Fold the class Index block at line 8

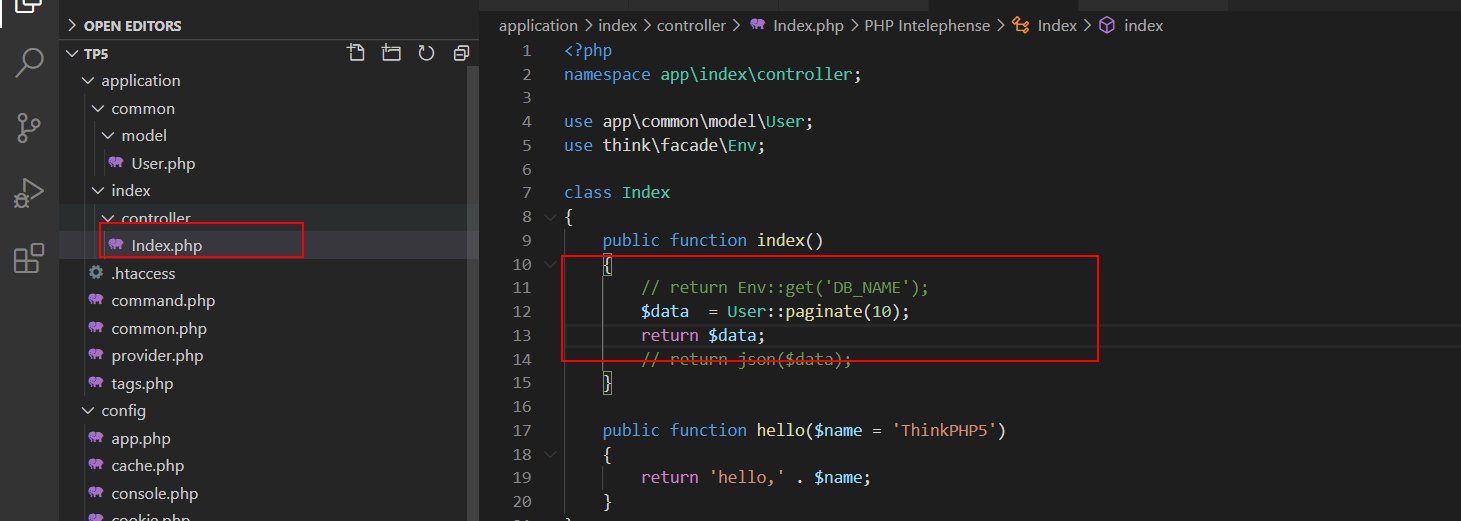[x=549, y=217]
